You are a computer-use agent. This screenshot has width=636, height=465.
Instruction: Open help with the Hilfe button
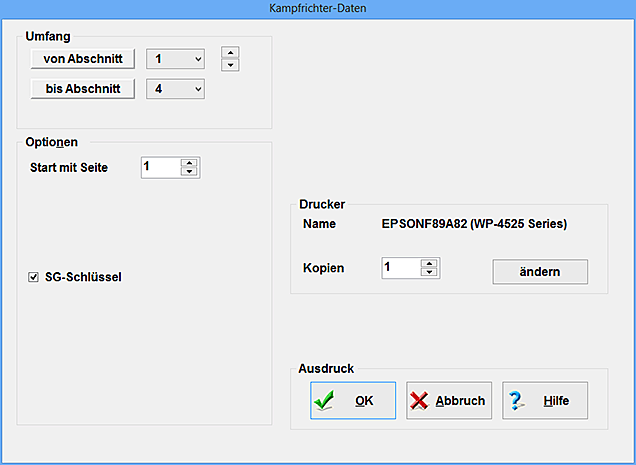pyautogui.click(x=545, y=401)
